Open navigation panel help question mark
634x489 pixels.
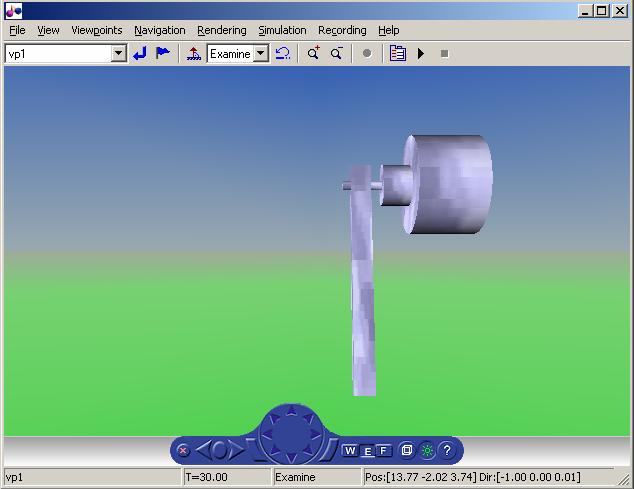pyautogui.click(x=447, y=450)
